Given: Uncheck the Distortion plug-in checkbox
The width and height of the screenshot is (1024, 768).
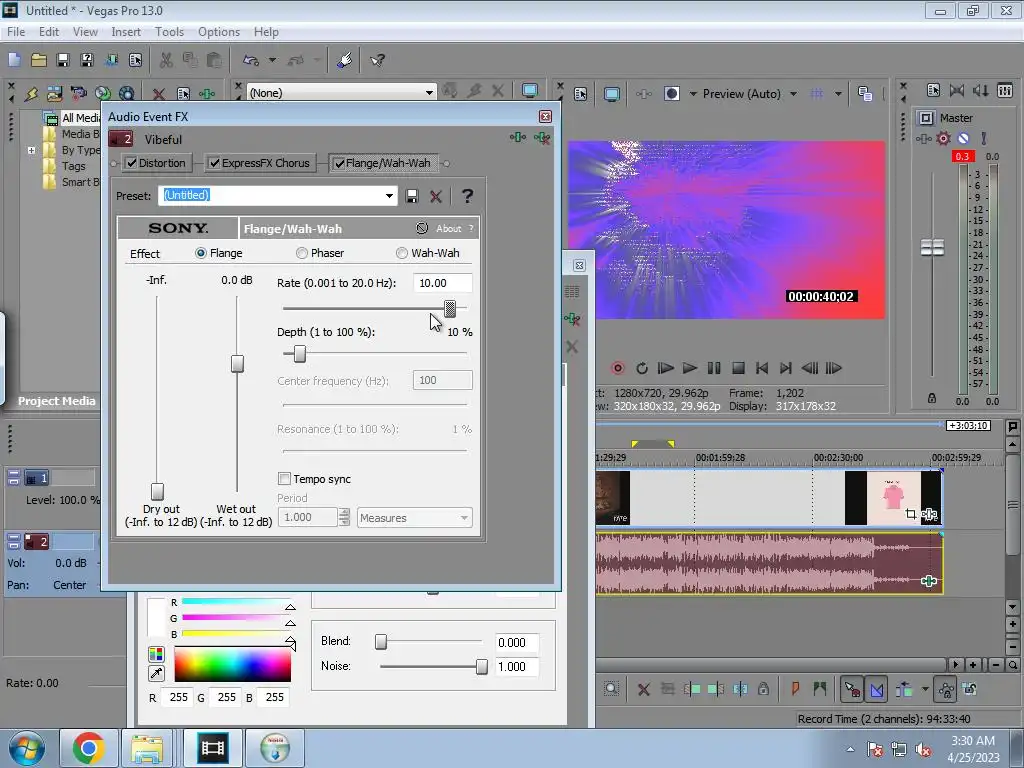Looking at the screenshot, I should (132, 163).
